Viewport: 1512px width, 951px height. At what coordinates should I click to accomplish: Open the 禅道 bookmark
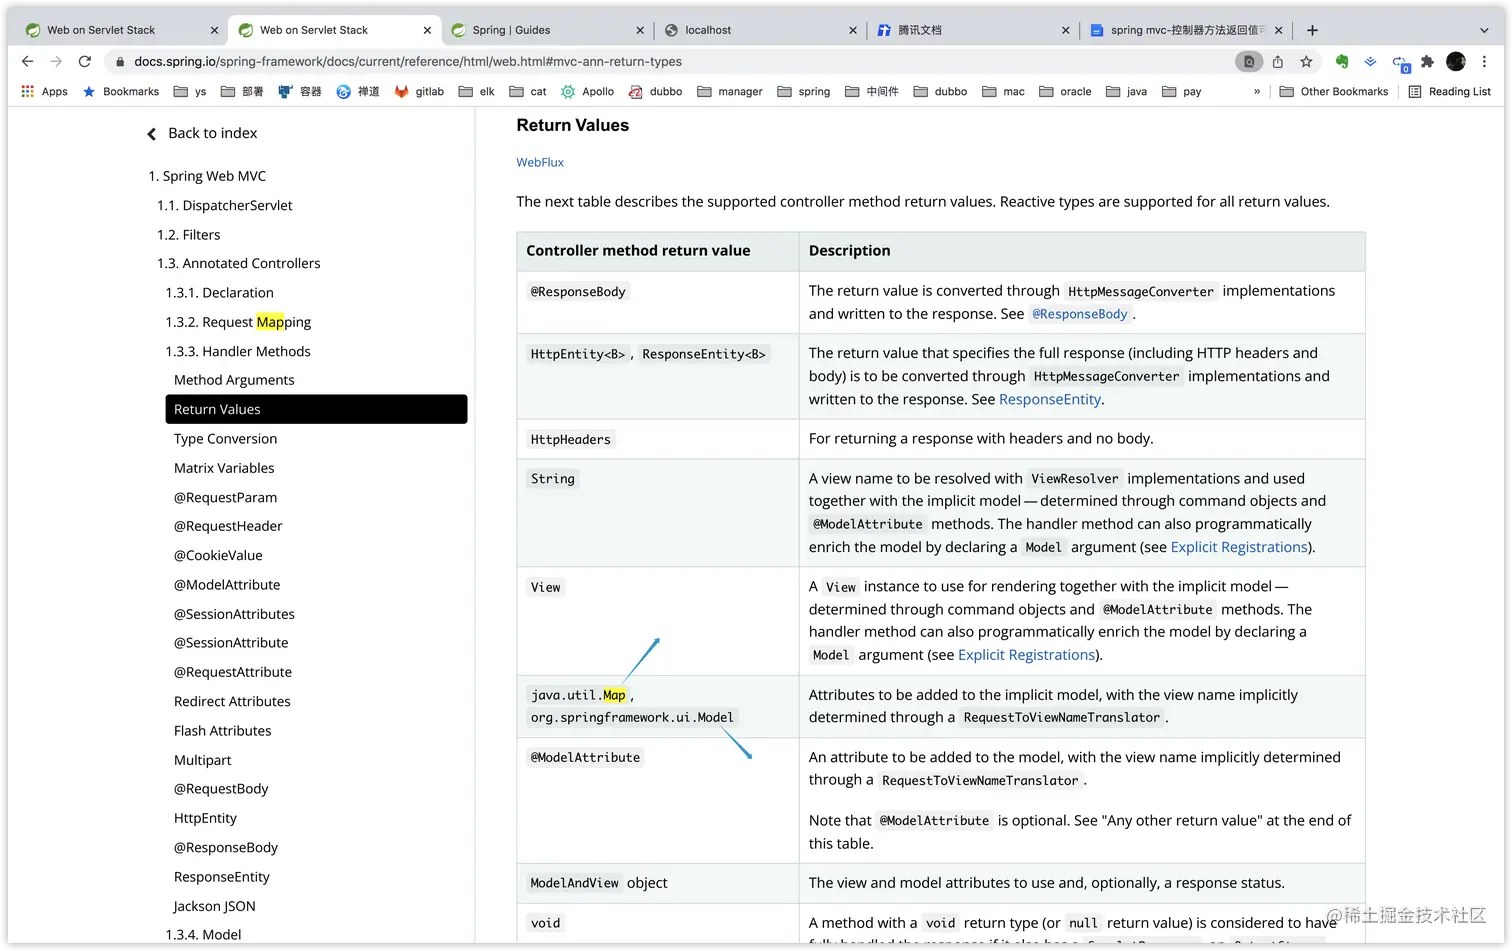click(x=358, y=91)
